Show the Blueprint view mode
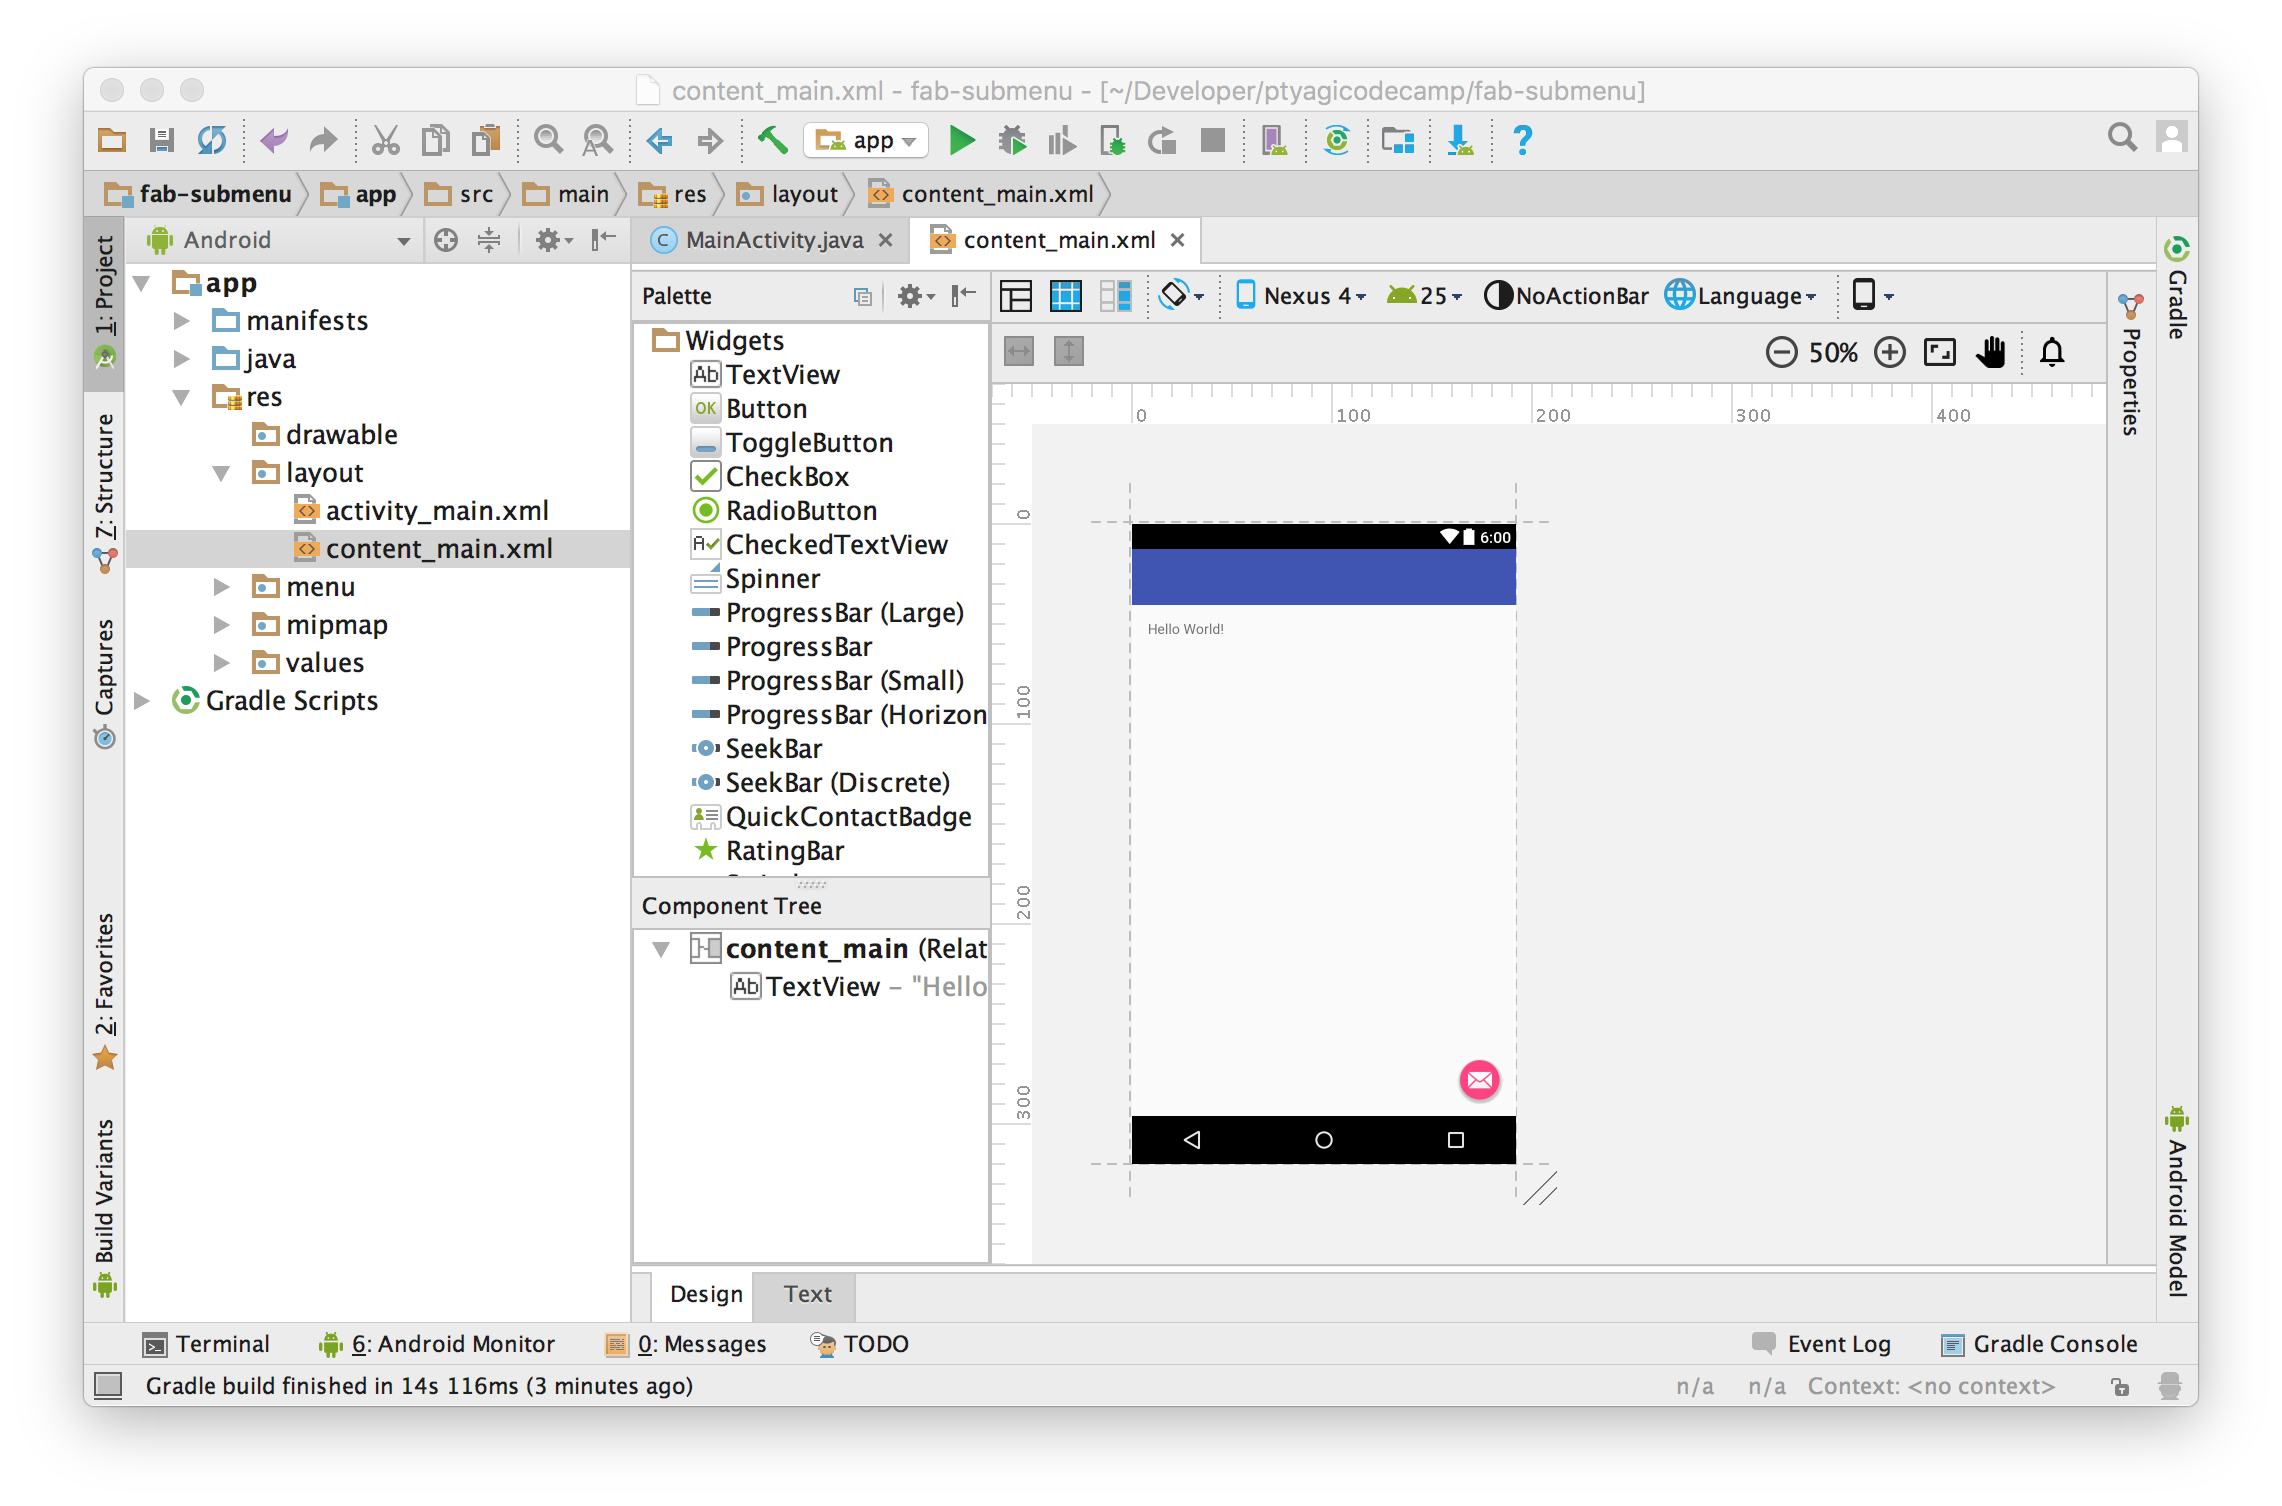Viewport: 2282px width, 1506px height. click(x=1066, y=296)
